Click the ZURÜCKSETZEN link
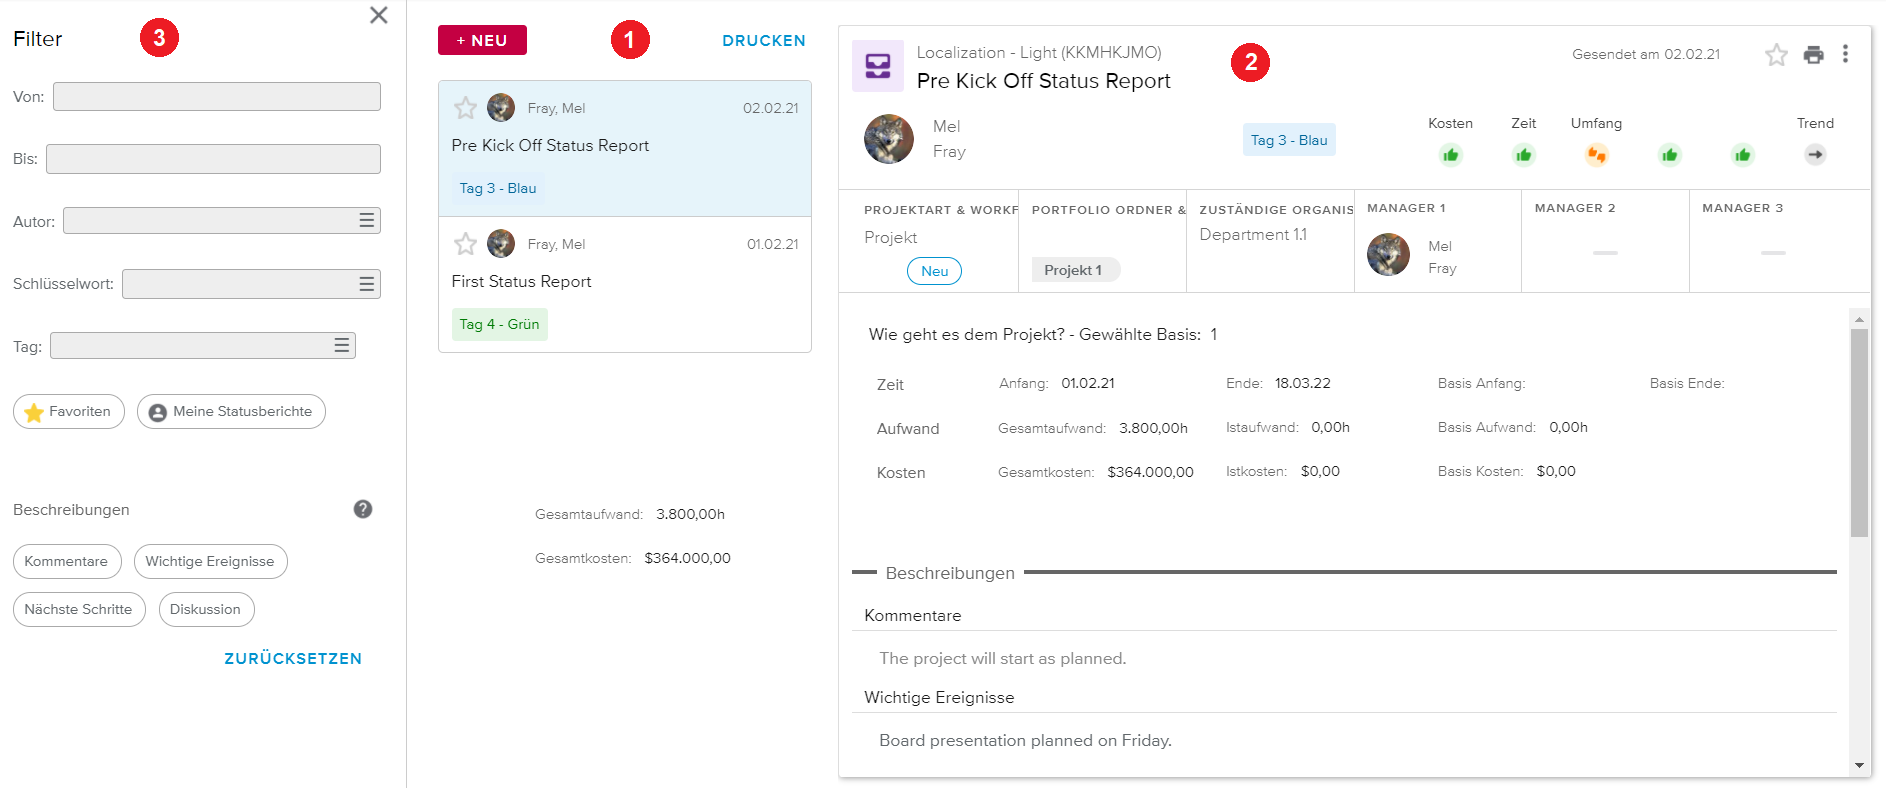Screen dimensions: 1886x788 [293, 658]
